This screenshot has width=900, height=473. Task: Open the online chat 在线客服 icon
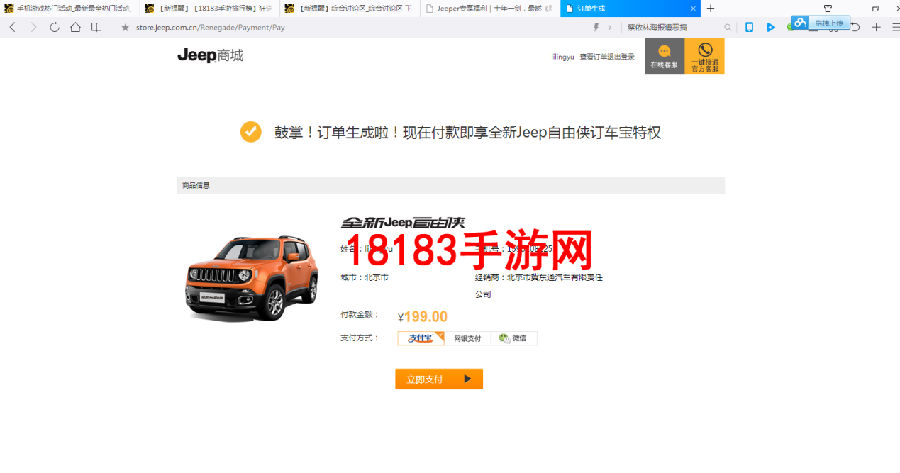click(x=664, y=56)
